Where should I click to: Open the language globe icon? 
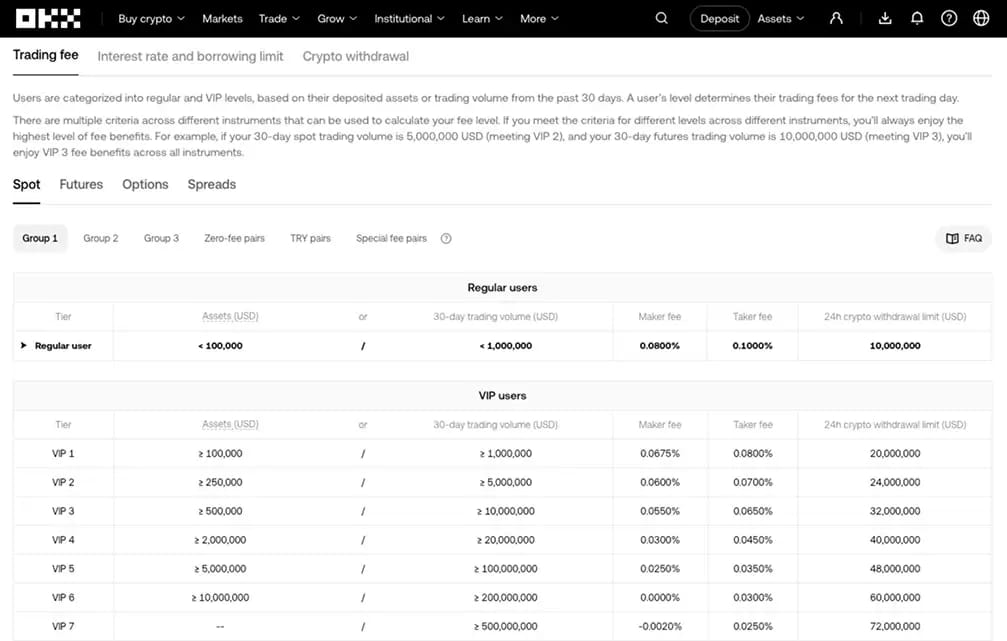(981, 19)
